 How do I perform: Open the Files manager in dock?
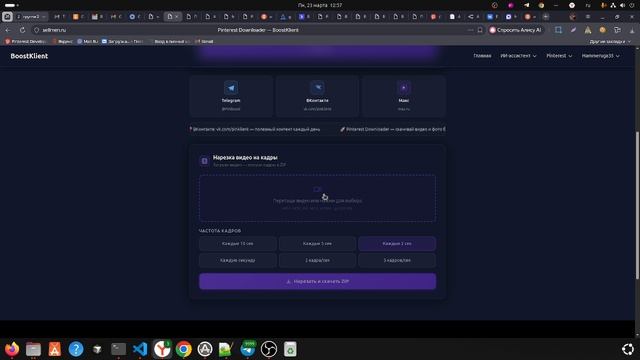point(33,349)
